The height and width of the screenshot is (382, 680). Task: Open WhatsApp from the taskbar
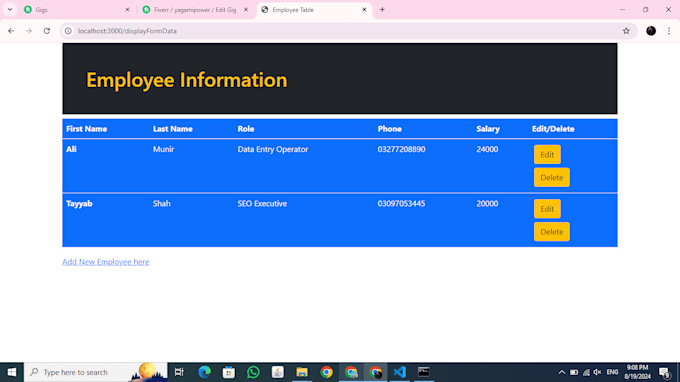[253, 372]
